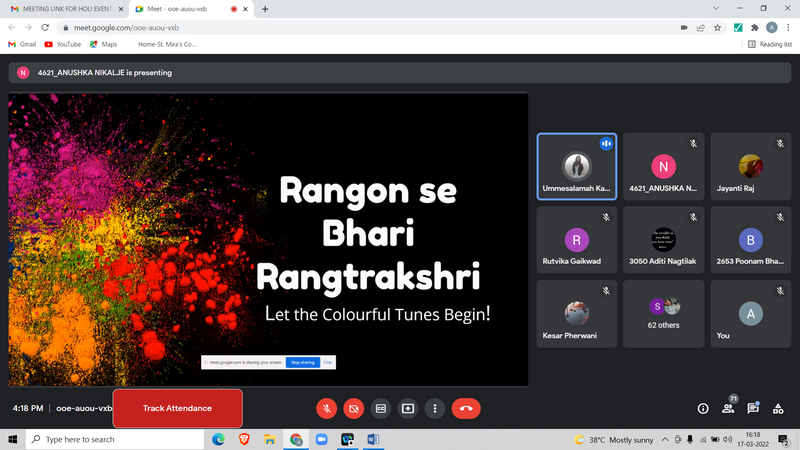Viewport: 800px width, 450px height.
Task: Close the Meet browser tab
Action: coord(245,9)
